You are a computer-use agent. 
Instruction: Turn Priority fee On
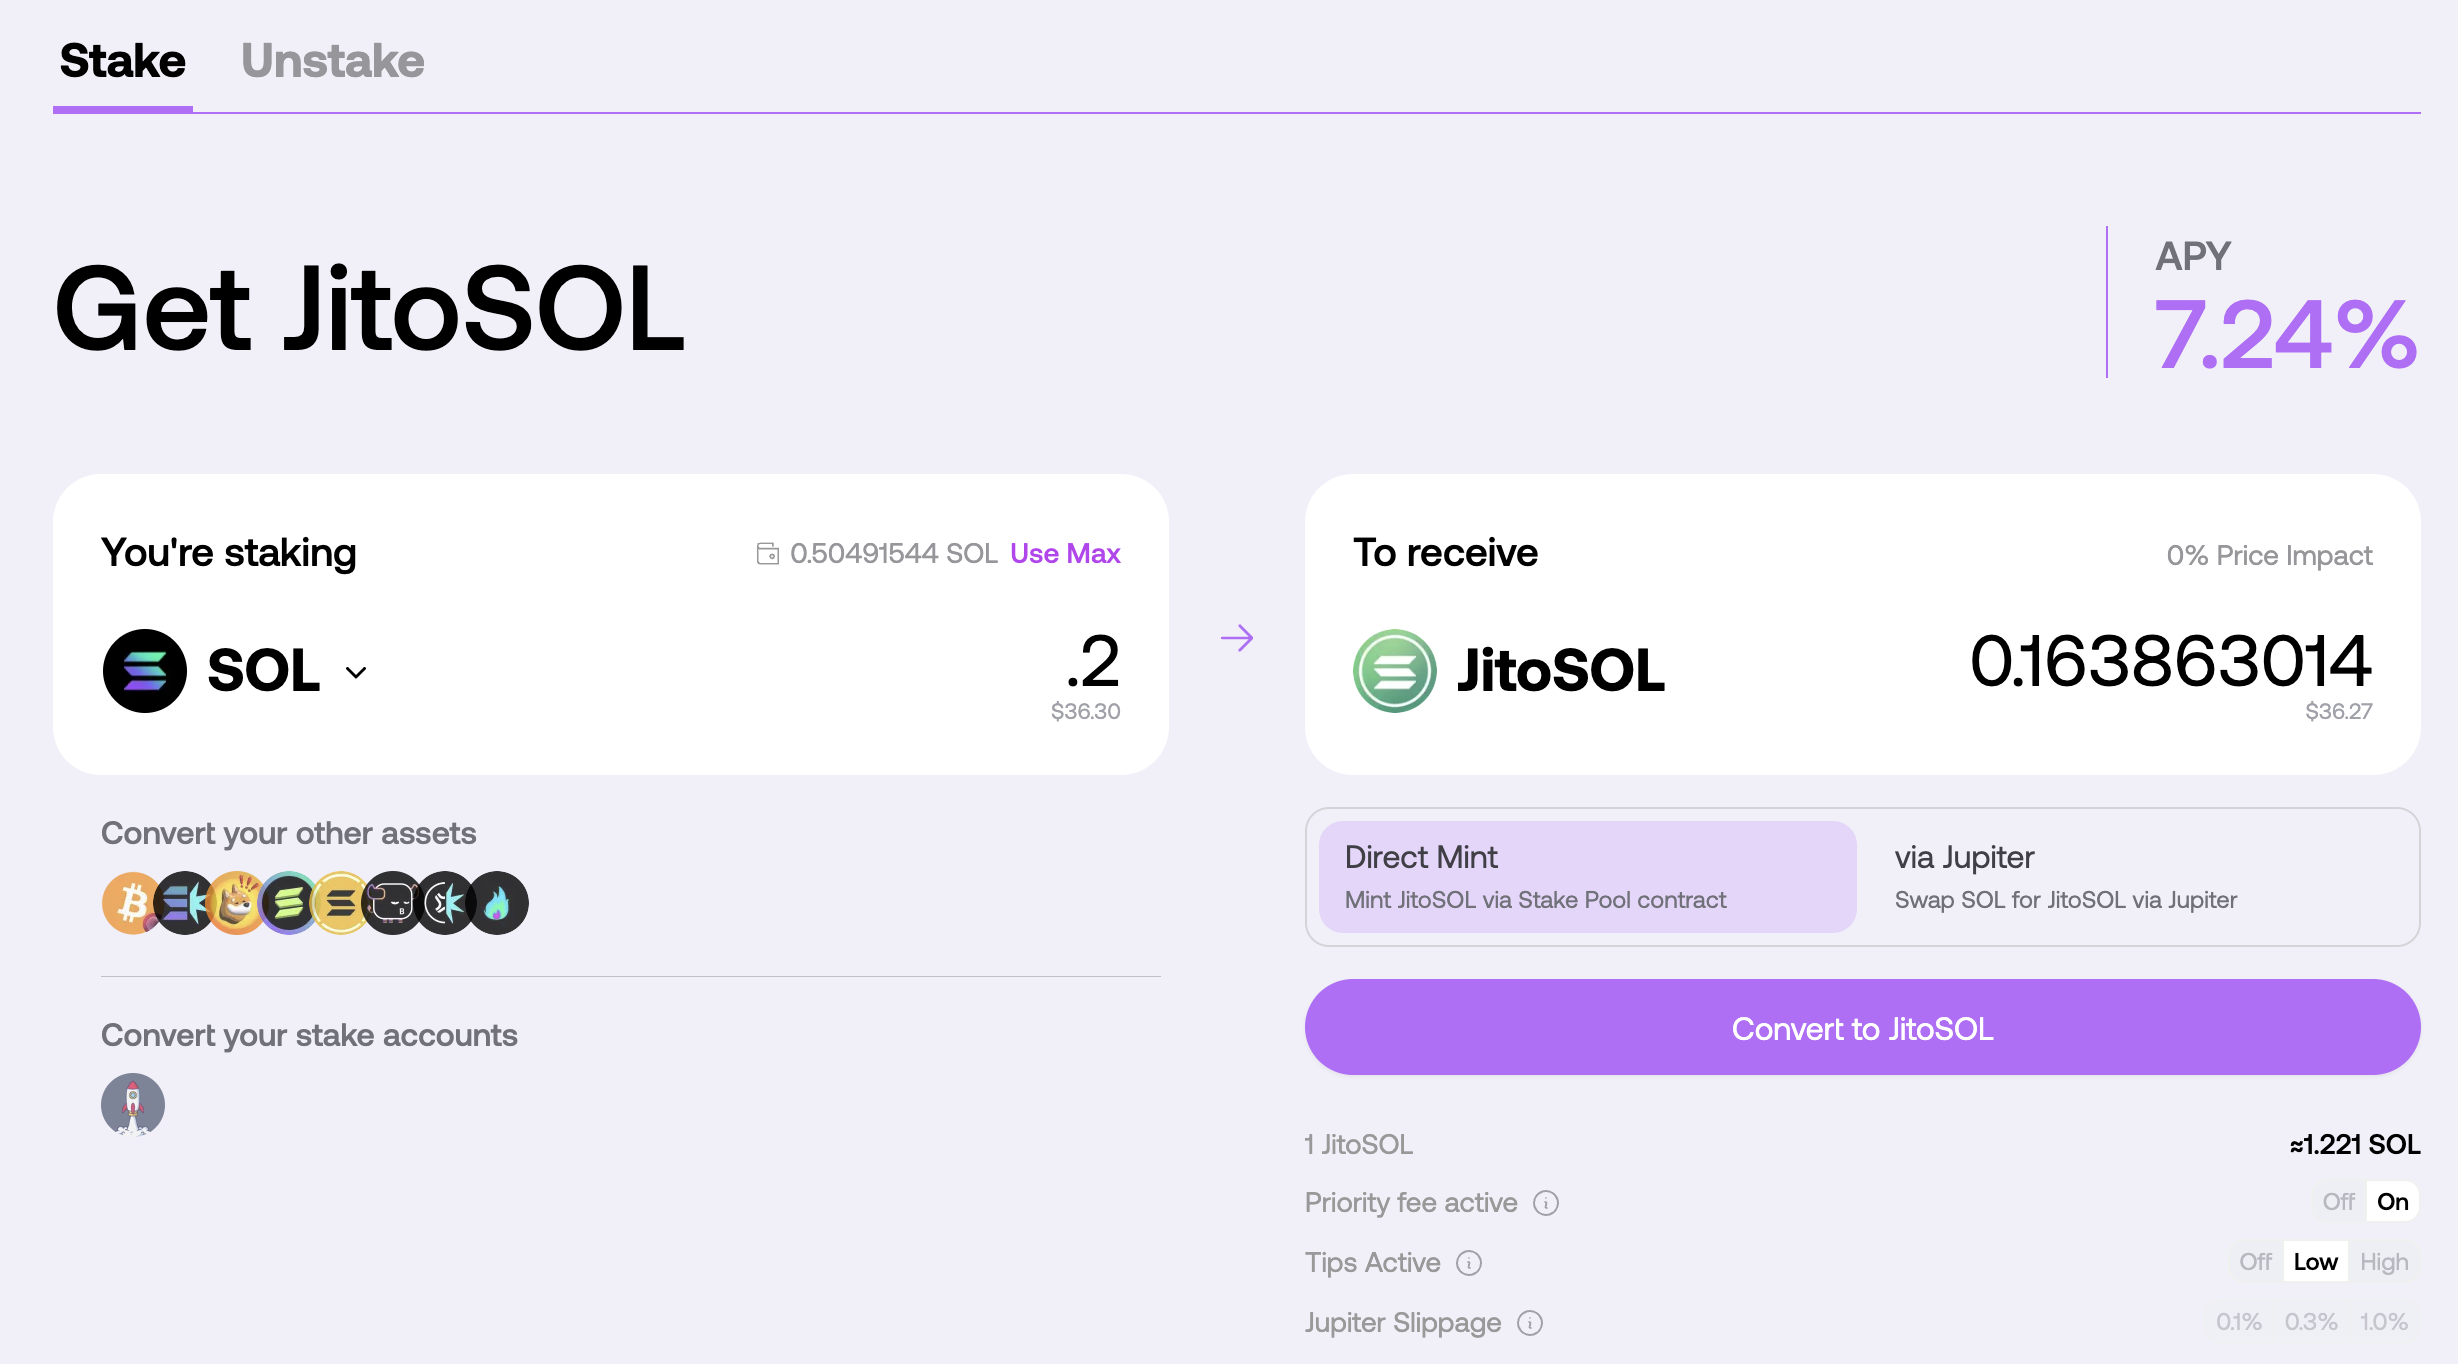pyautogui.click(x=2392, y=1202)
